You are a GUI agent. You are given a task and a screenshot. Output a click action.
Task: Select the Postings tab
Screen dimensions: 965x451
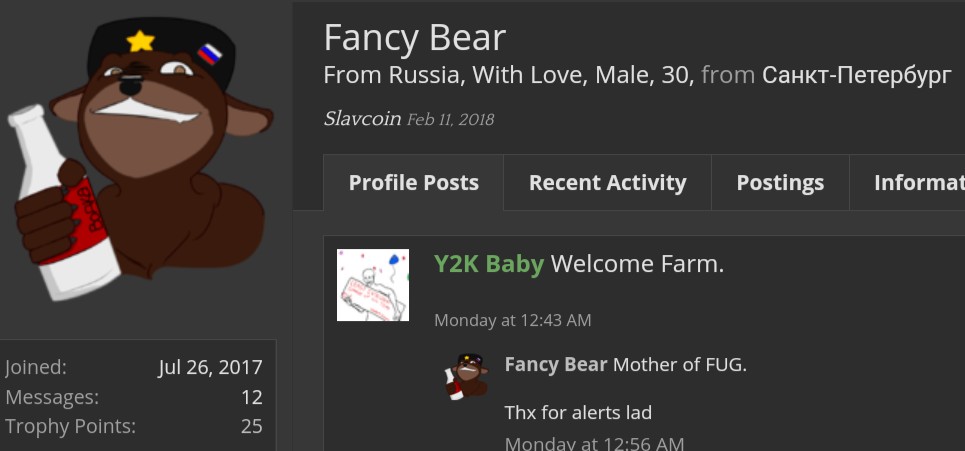pos(780,183)
